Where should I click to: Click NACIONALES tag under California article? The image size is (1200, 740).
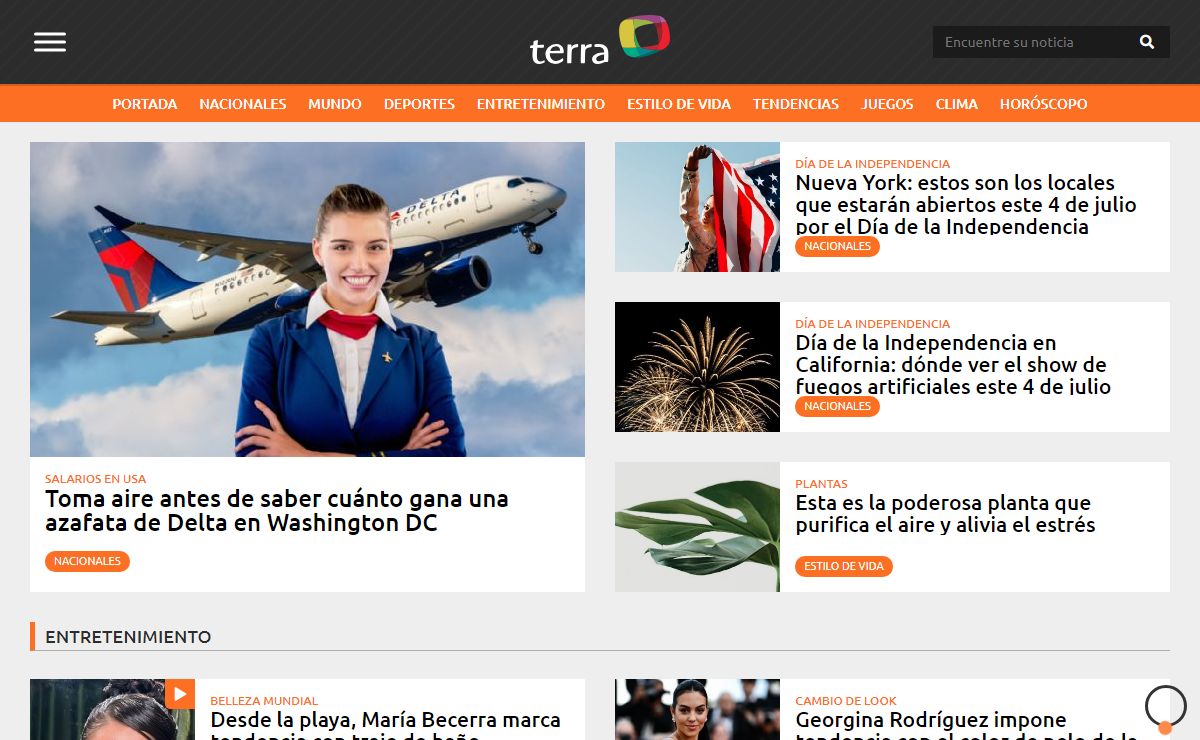(837, 406)
